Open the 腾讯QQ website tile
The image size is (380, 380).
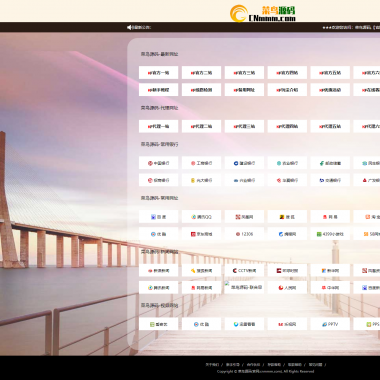point(201,217)
